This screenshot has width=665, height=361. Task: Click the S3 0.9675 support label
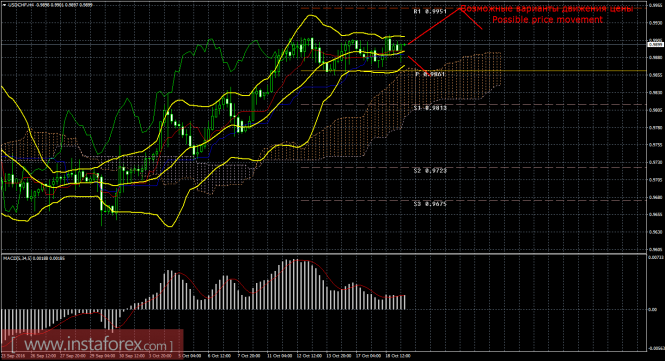coord(430,204)
